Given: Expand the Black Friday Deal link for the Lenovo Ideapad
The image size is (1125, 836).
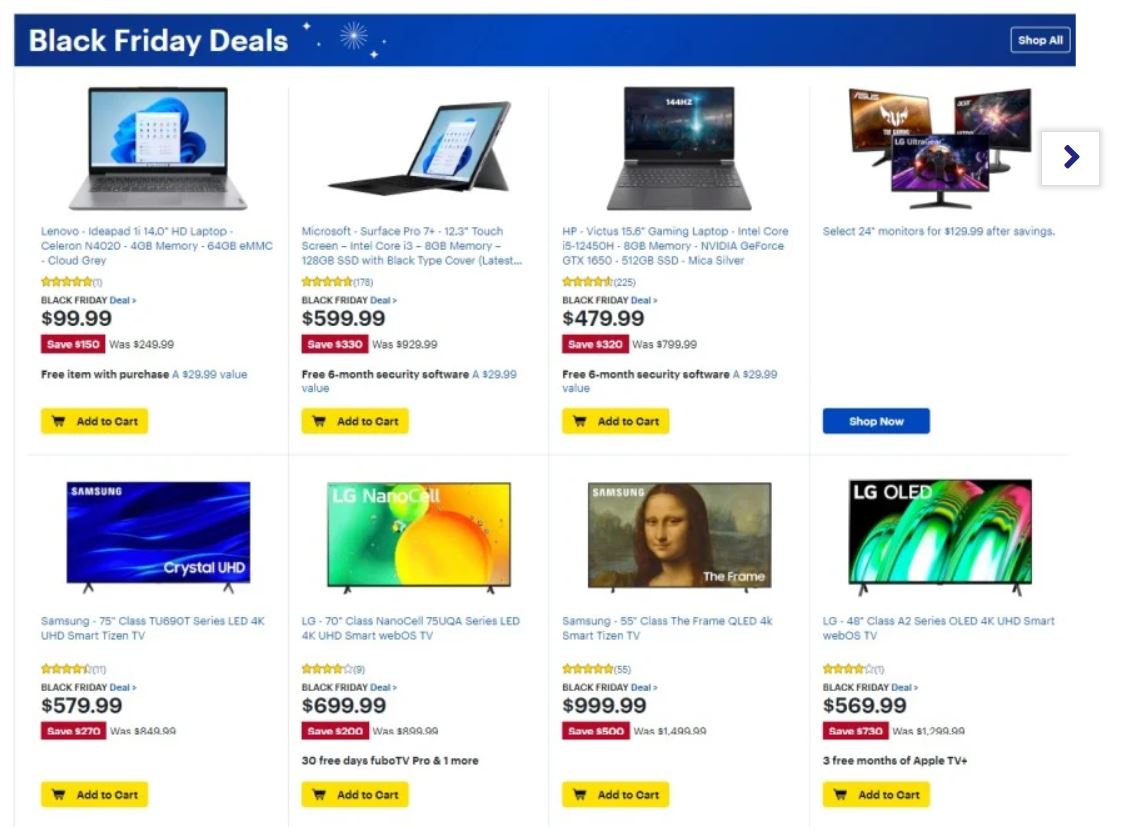Looking at the screenshot, I should coord(122,300).
